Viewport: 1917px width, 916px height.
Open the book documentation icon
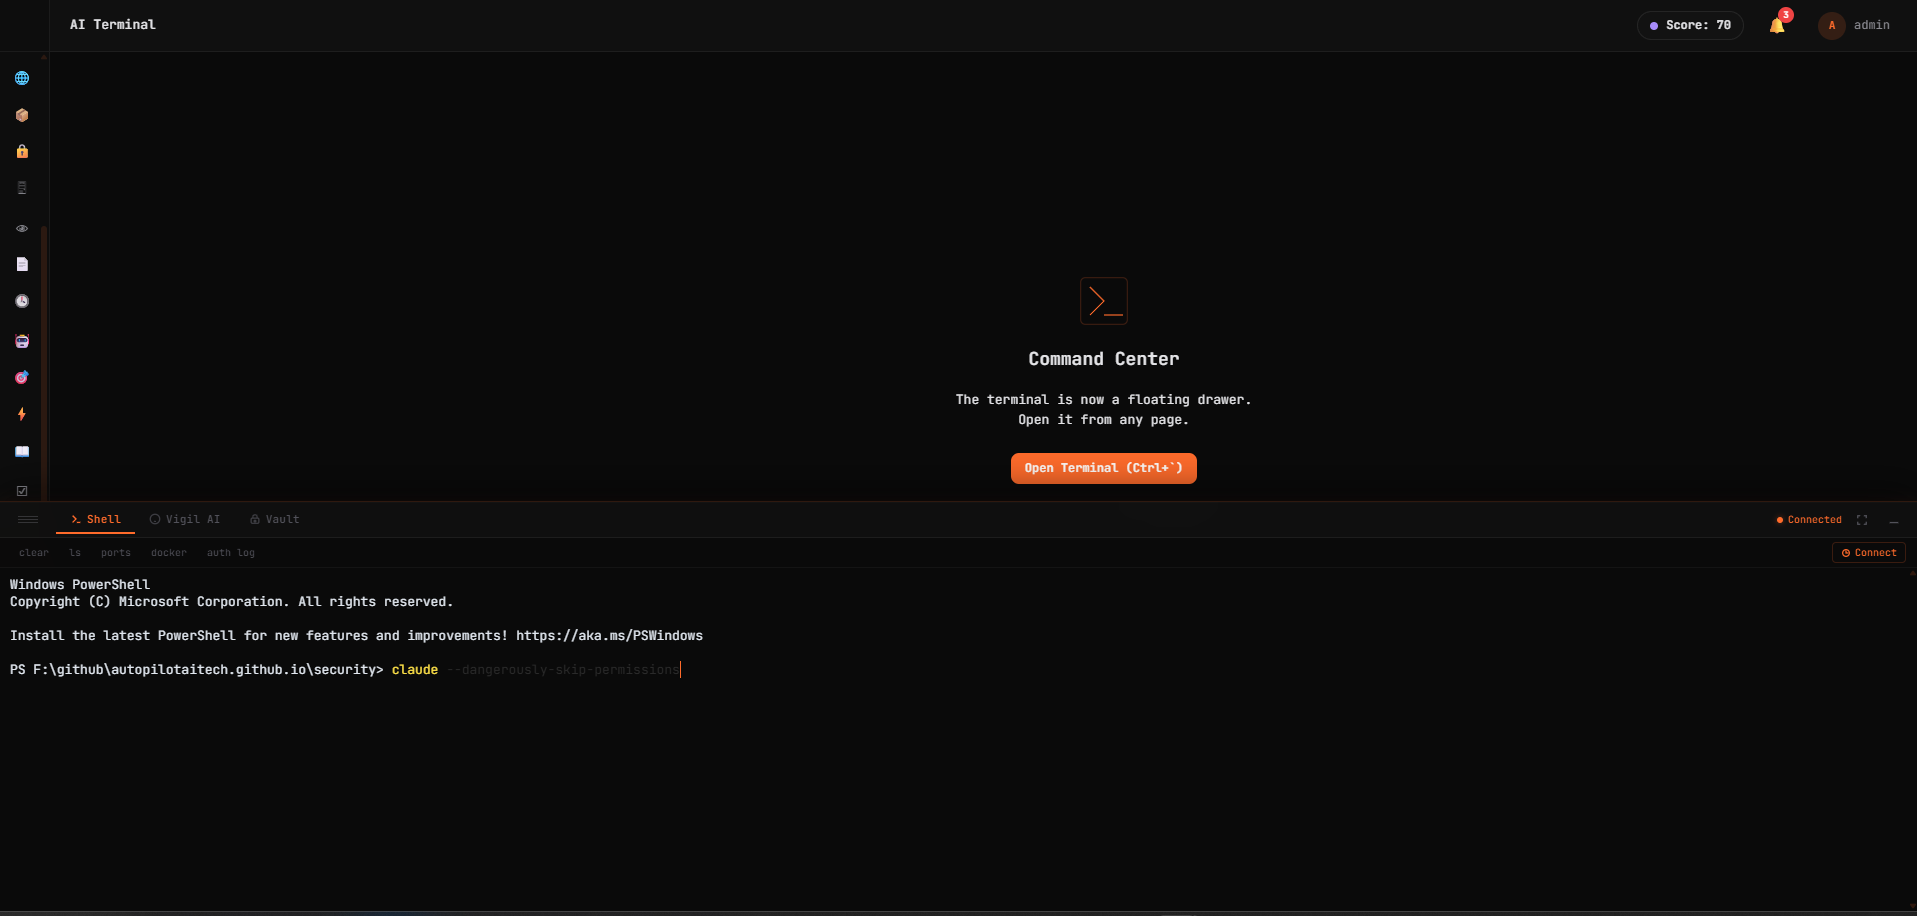pyautogui.click(x=21, y=451)
